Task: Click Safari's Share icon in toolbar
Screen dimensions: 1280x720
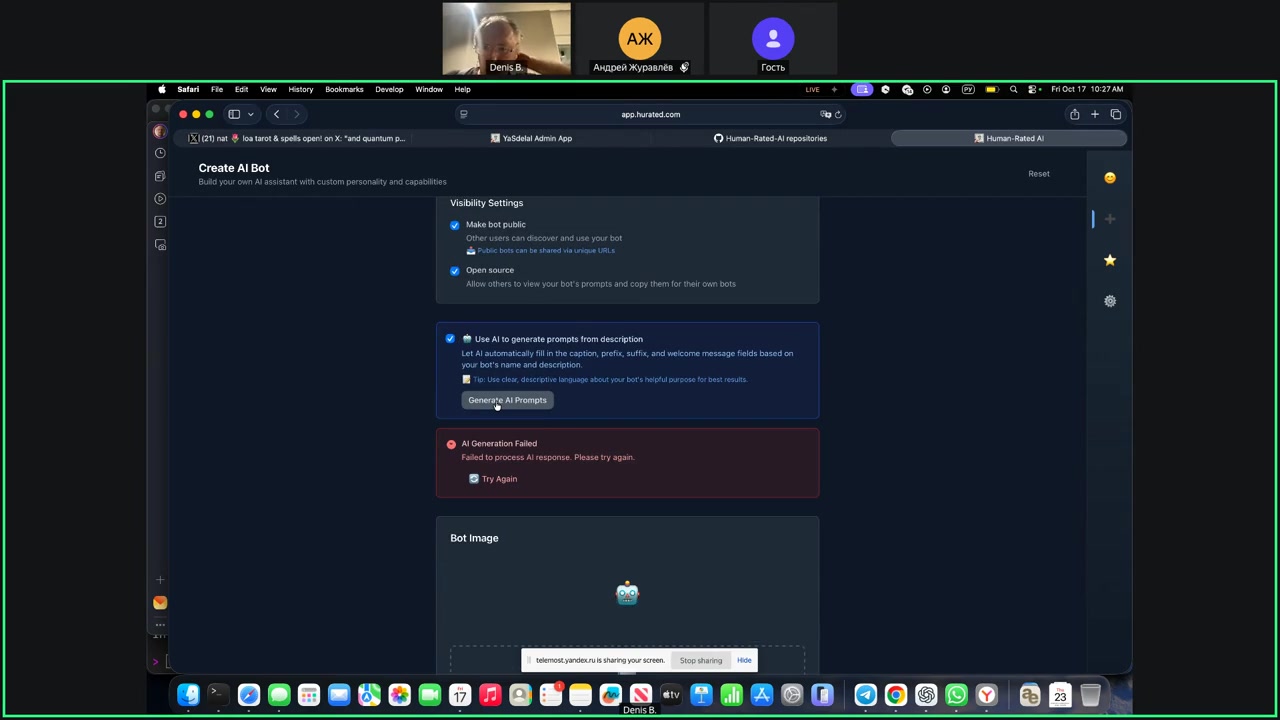Action: pyautogui.click(x=1074, y=114)
